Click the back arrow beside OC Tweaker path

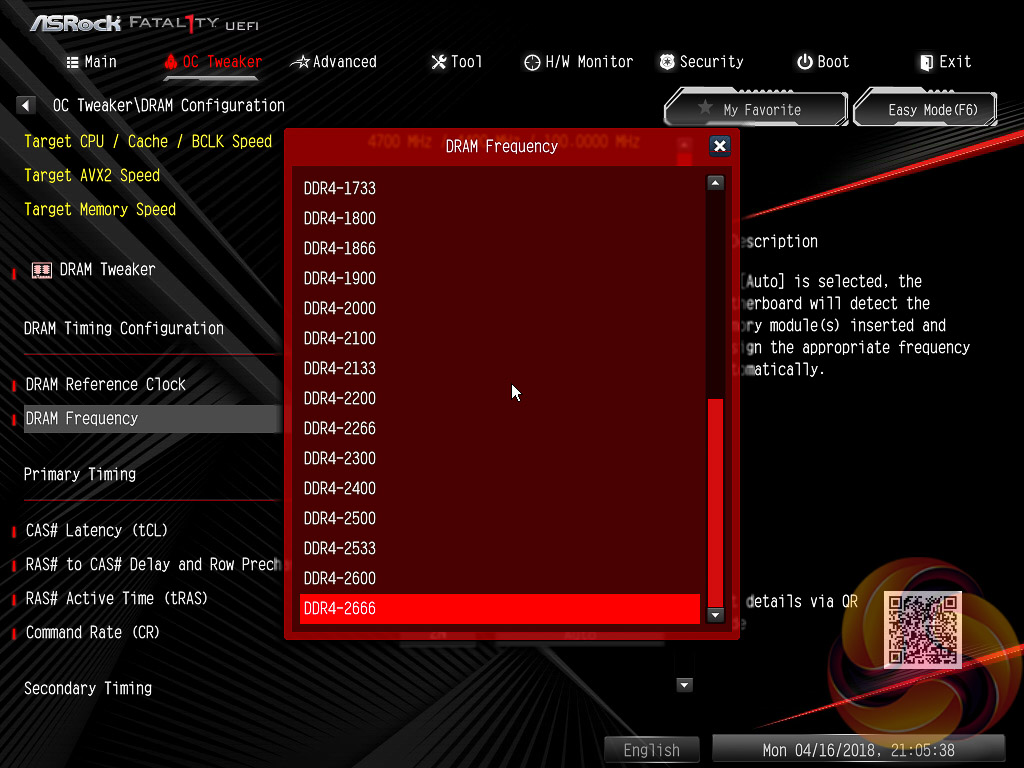25,105
